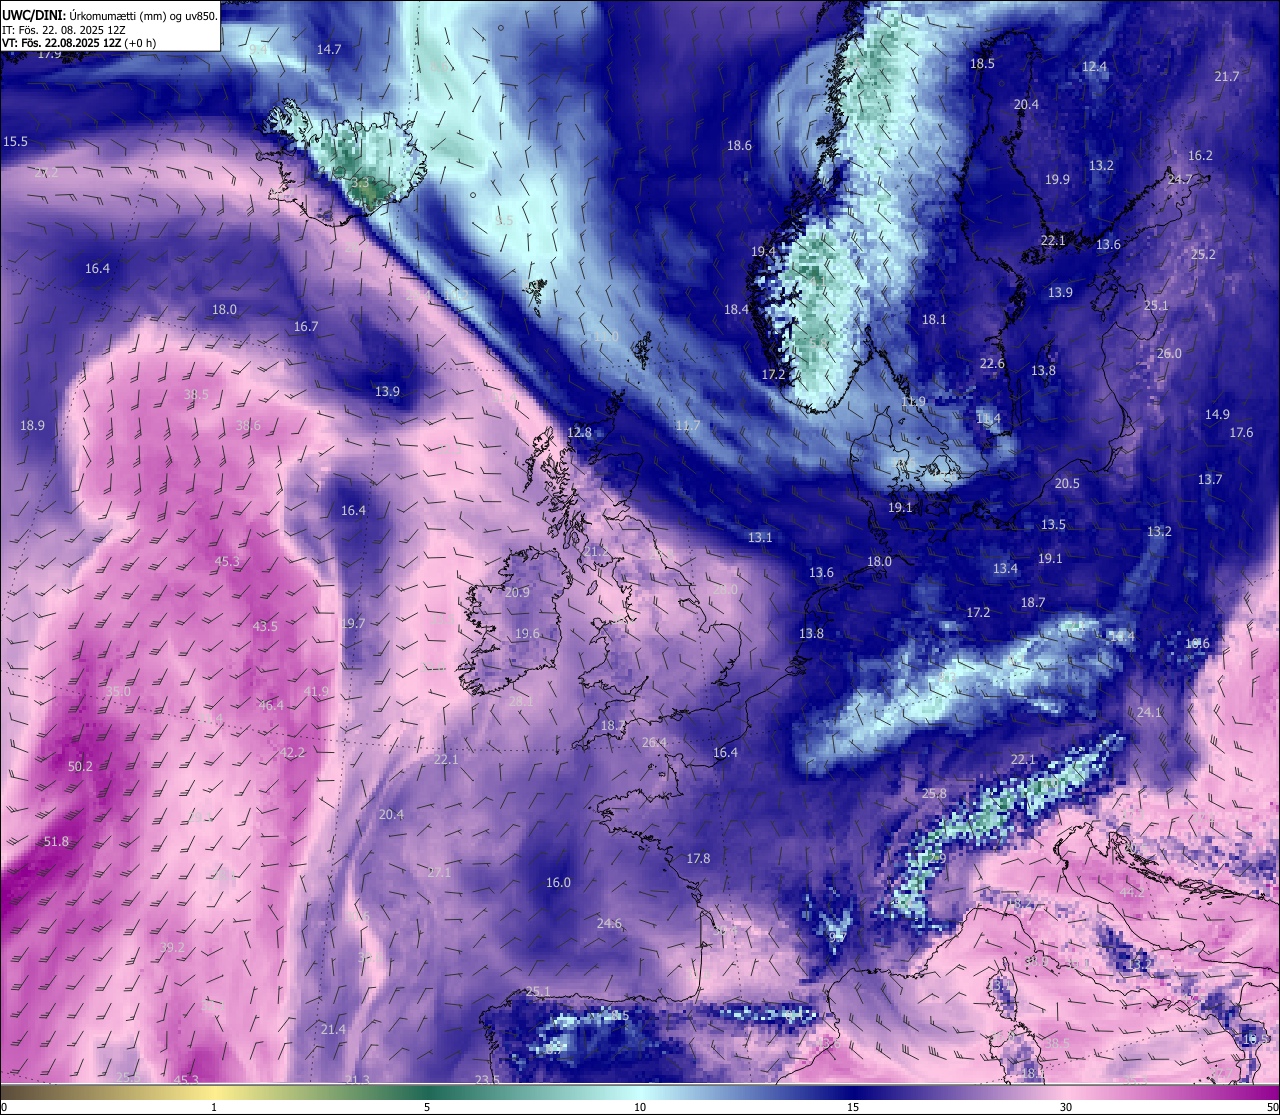Click the 19.7 value on the map

352,624
